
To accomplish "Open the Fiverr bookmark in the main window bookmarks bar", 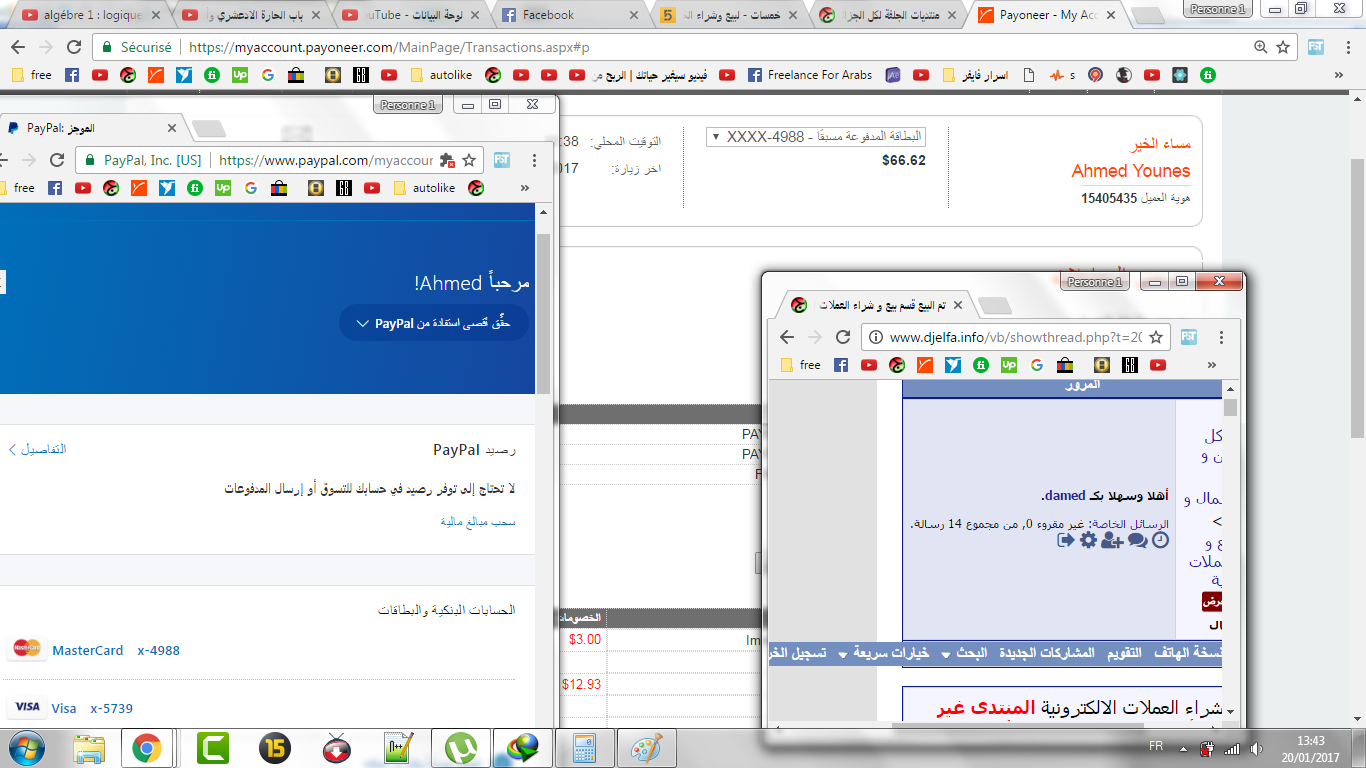I will click(x=212, y=75).
